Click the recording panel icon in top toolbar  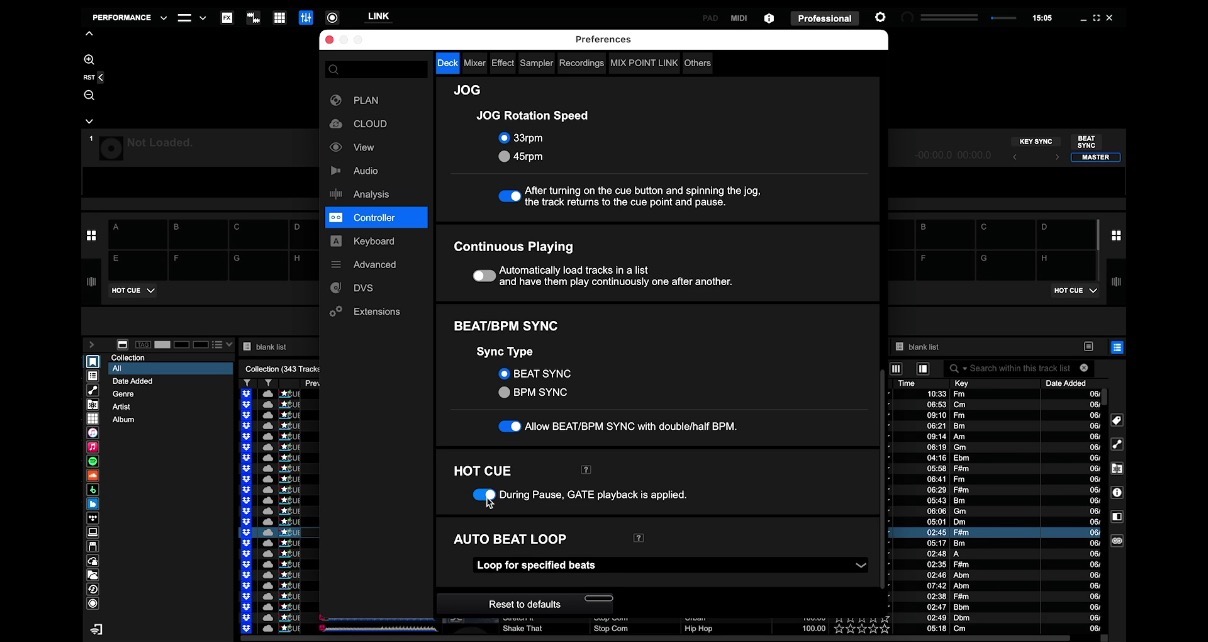pos(332,18)
